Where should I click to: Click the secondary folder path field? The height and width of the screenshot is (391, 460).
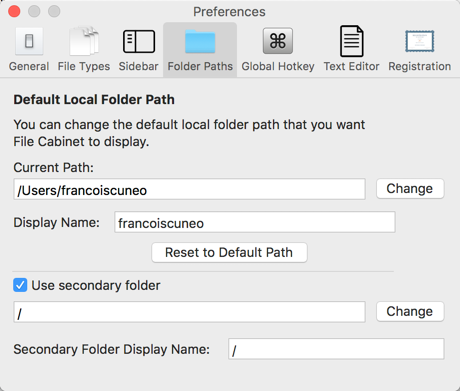point(189,312)
